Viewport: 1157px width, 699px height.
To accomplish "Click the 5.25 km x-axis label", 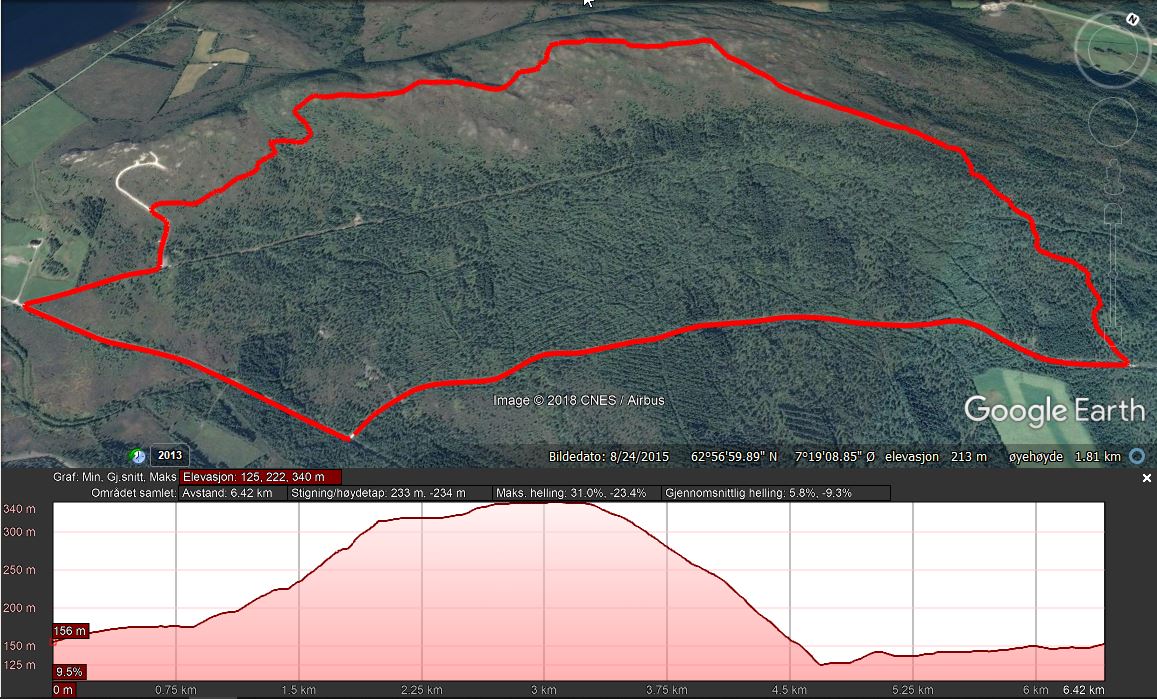I will point(913,690).
